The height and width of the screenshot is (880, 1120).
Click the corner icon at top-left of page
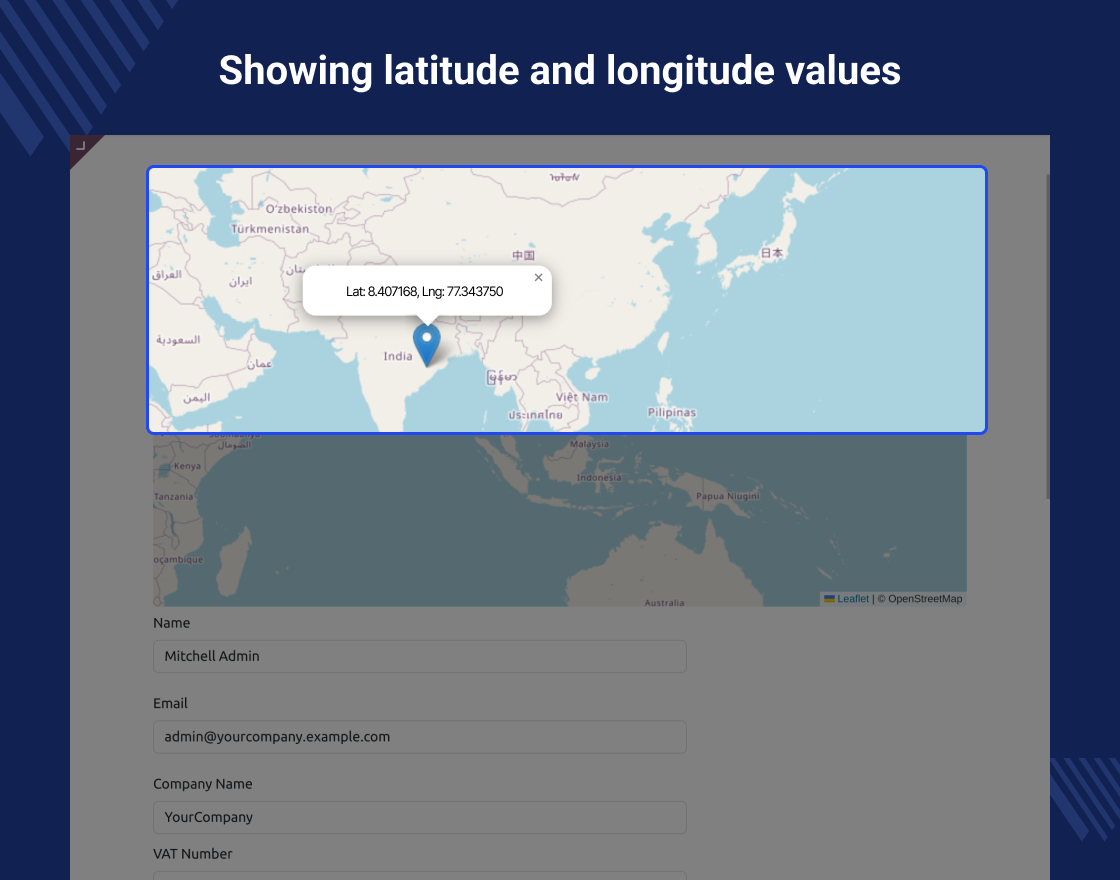81,146
